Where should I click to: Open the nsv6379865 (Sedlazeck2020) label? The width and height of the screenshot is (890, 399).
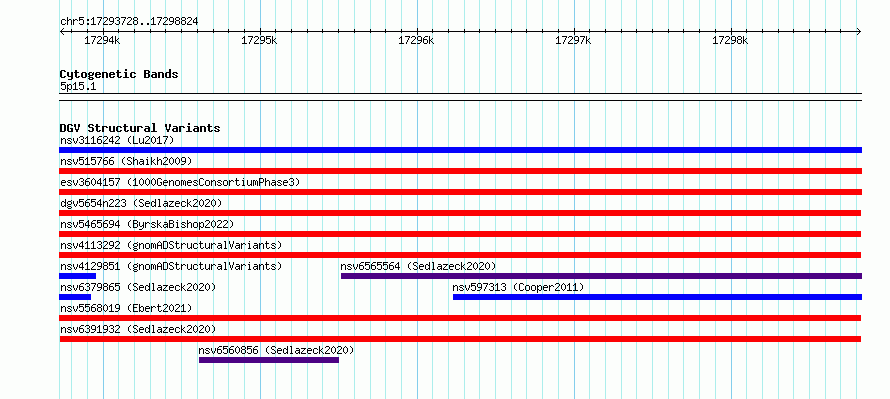[x=138, y=287]
